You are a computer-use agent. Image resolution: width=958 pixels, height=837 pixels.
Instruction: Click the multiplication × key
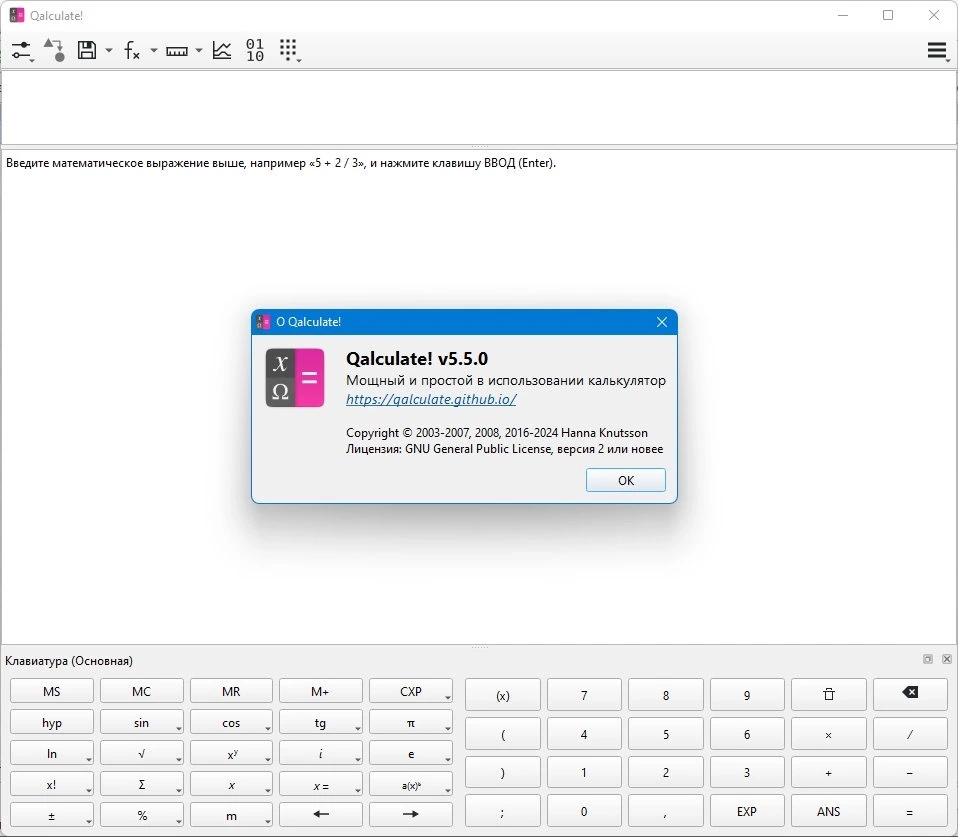828,734
